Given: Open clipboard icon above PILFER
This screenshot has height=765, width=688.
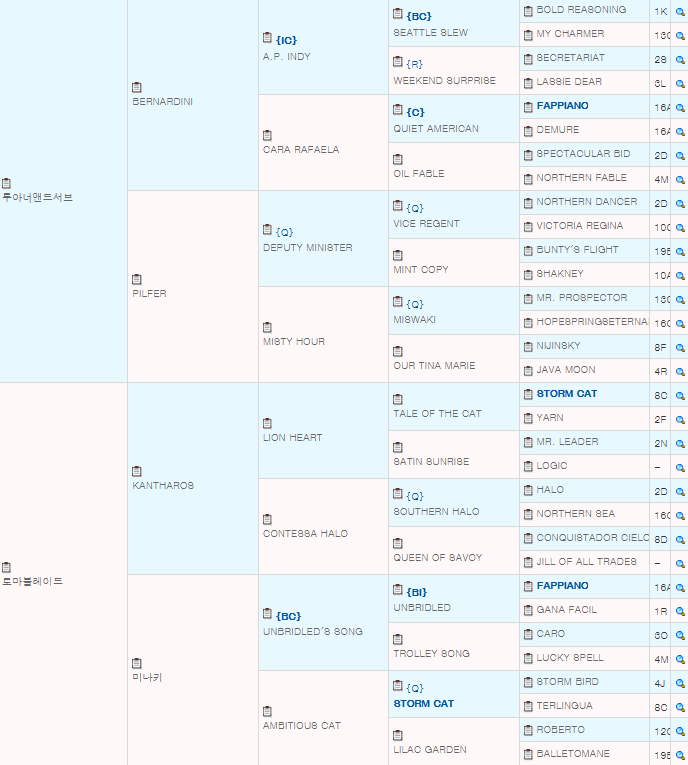Looking at the screenshot, I should click(137, 279).
